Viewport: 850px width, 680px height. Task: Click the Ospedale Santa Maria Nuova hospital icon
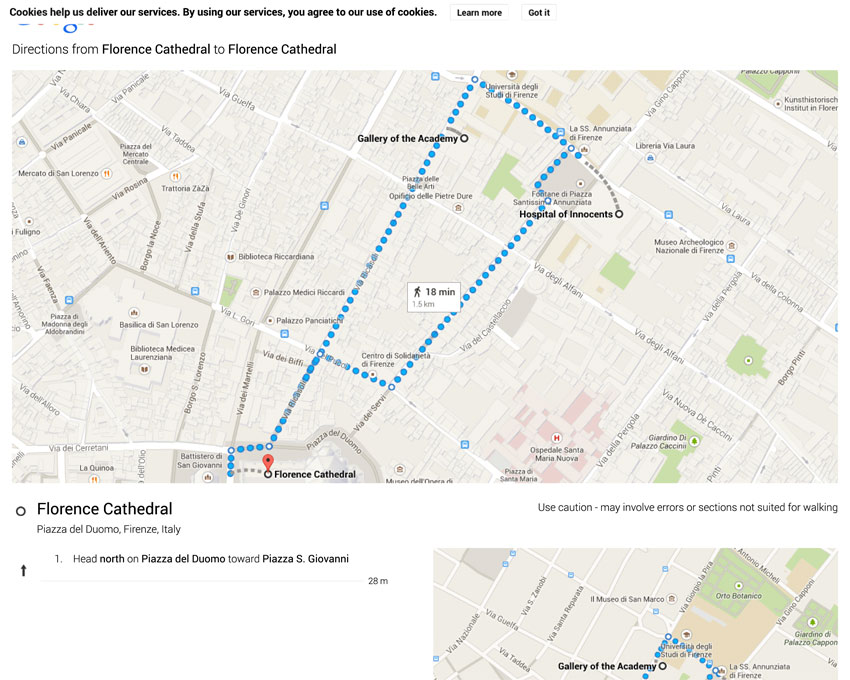[x=557, y=437]
